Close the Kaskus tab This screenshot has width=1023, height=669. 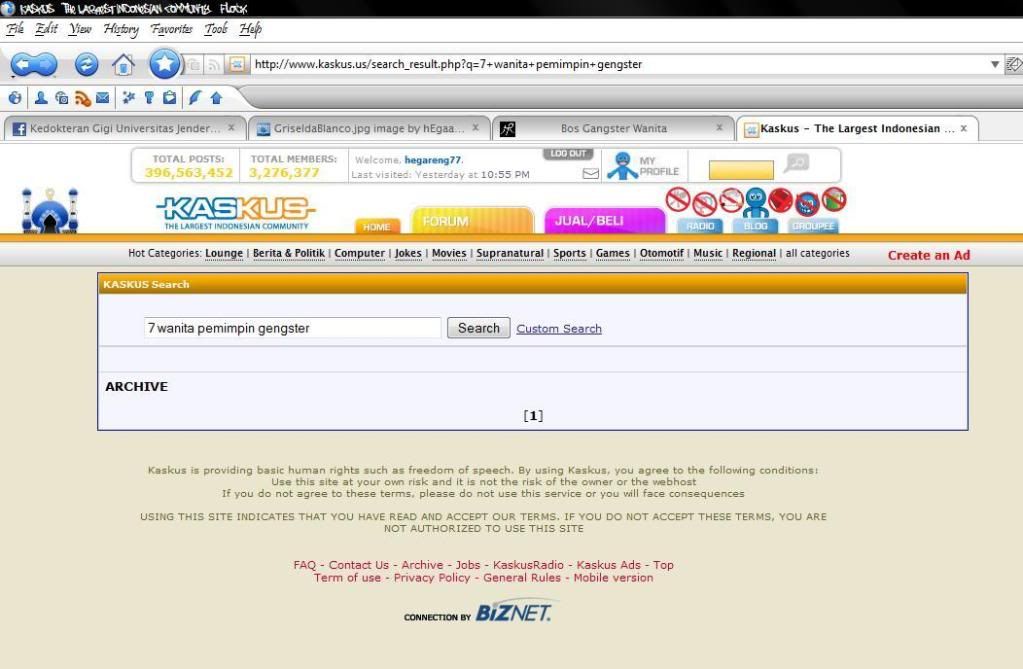963,129
